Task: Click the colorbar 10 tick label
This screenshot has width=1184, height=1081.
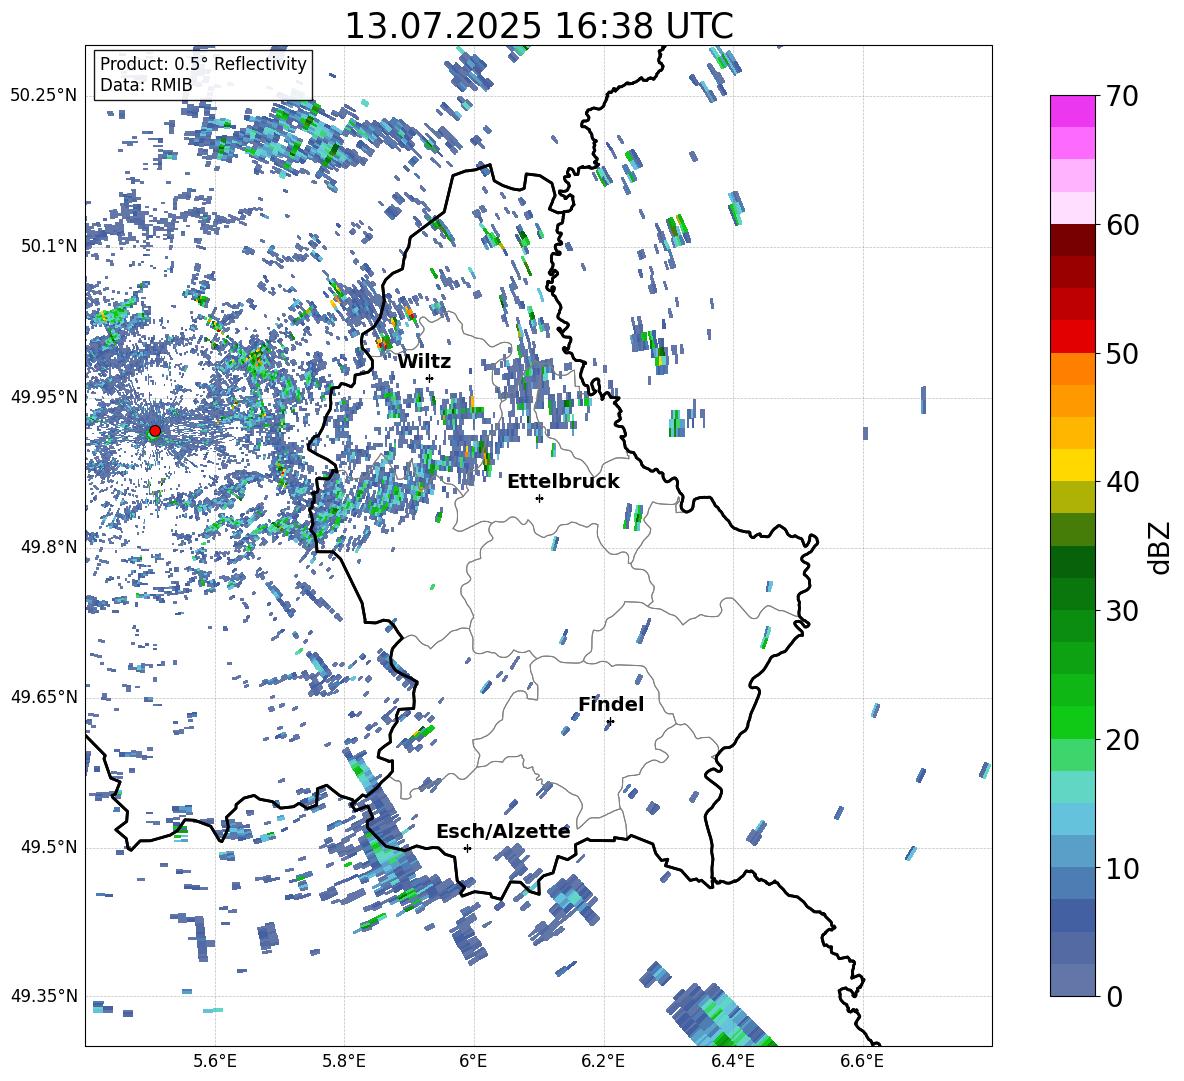Action: (1122, 868)
